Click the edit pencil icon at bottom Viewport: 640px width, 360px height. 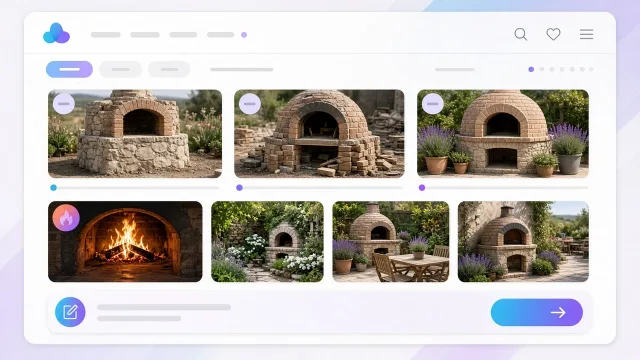click(70, 312)
